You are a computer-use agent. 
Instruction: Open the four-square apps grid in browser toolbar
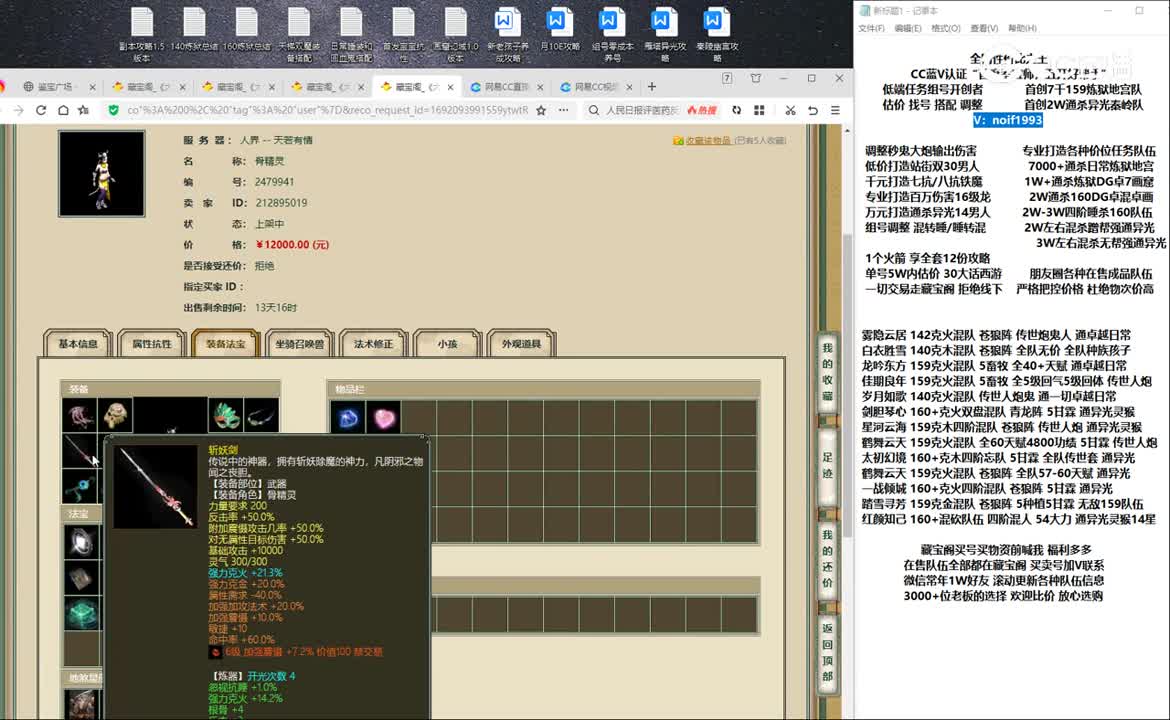click(759, 110)
